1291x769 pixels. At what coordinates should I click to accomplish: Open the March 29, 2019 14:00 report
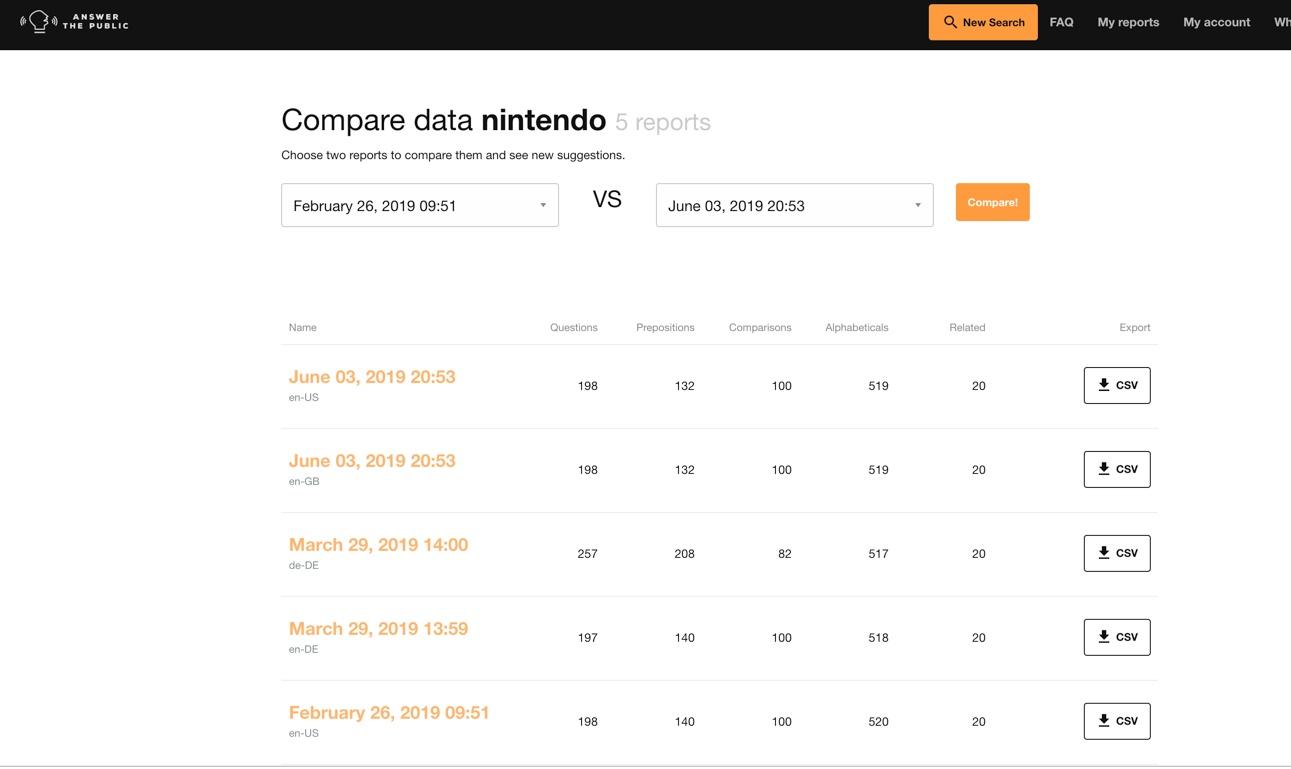(378, 545)
